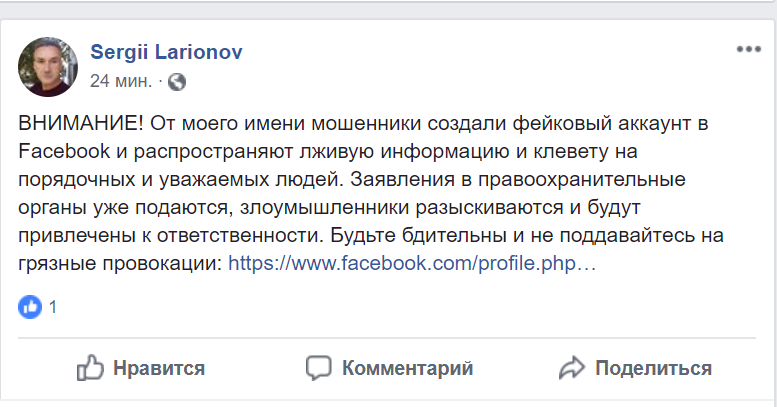Open the three-dot post options menu

pyautogui.click(x=749, y=49)
